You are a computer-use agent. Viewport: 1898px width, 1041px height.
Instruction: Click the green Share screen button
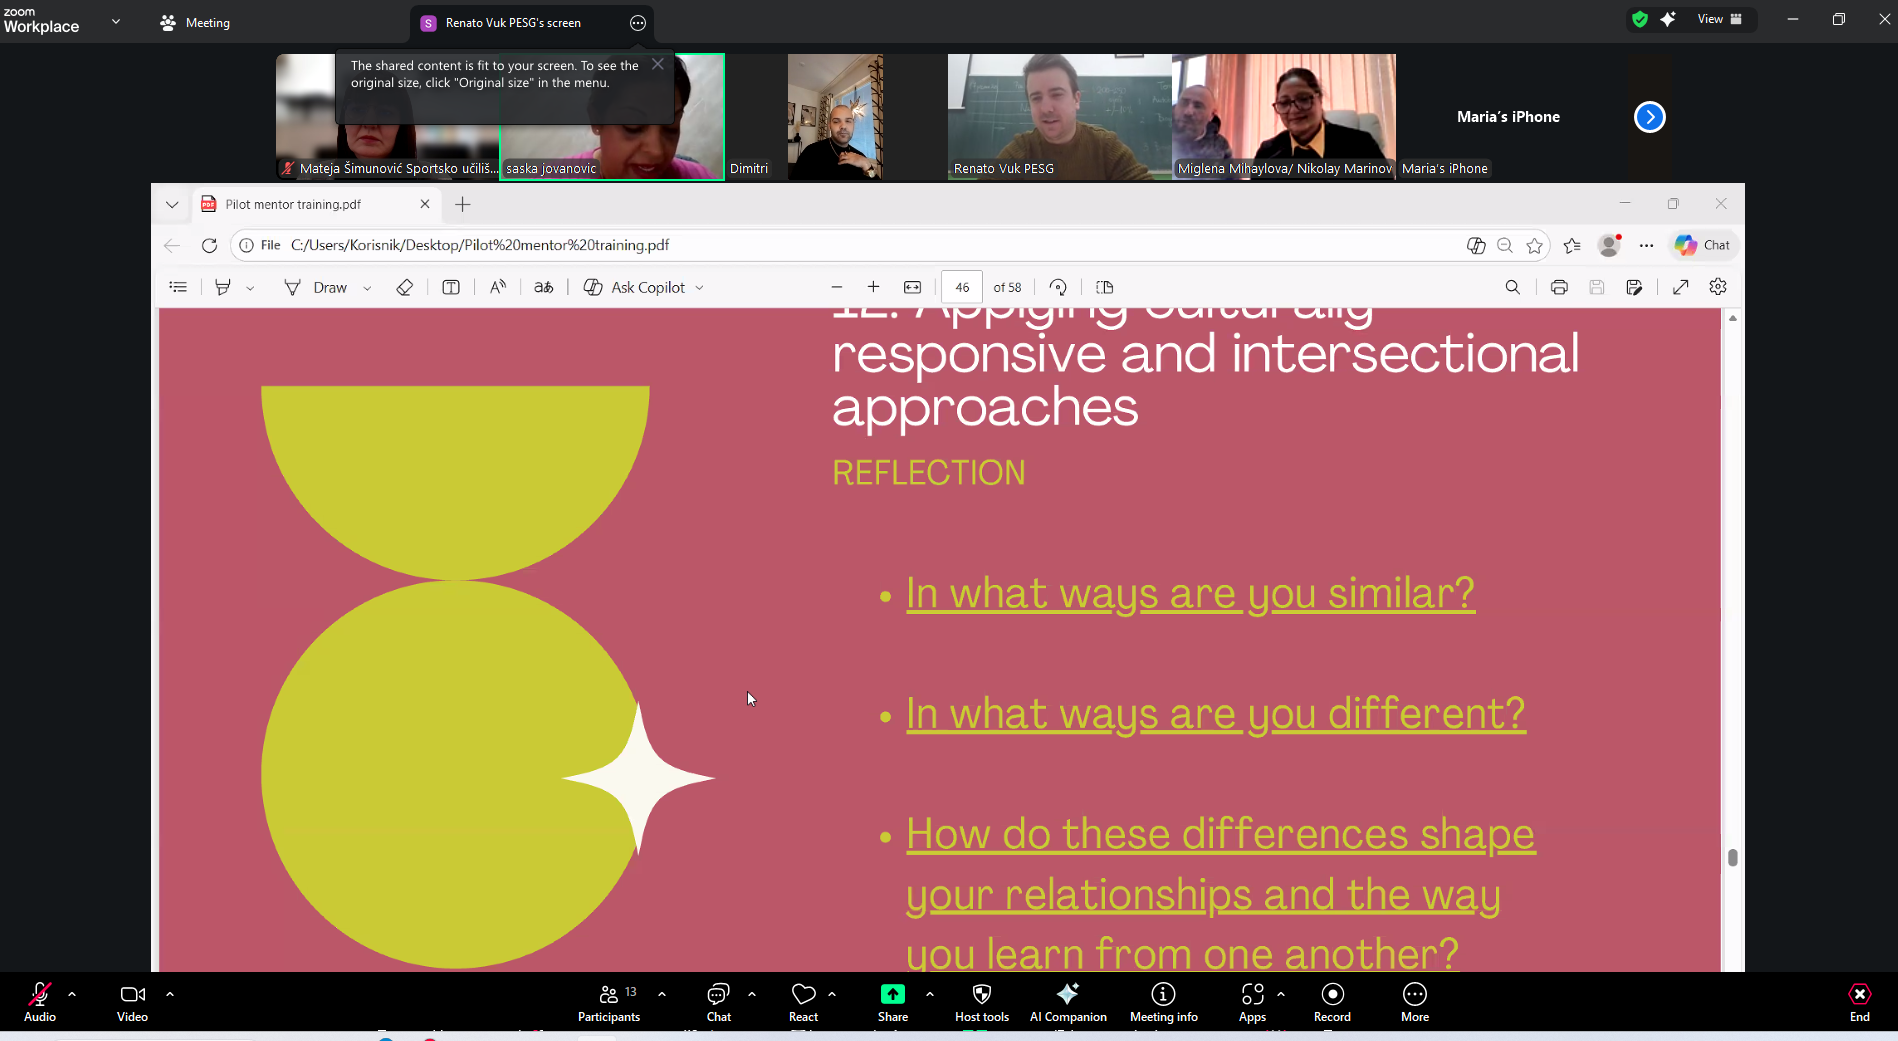892,1002
